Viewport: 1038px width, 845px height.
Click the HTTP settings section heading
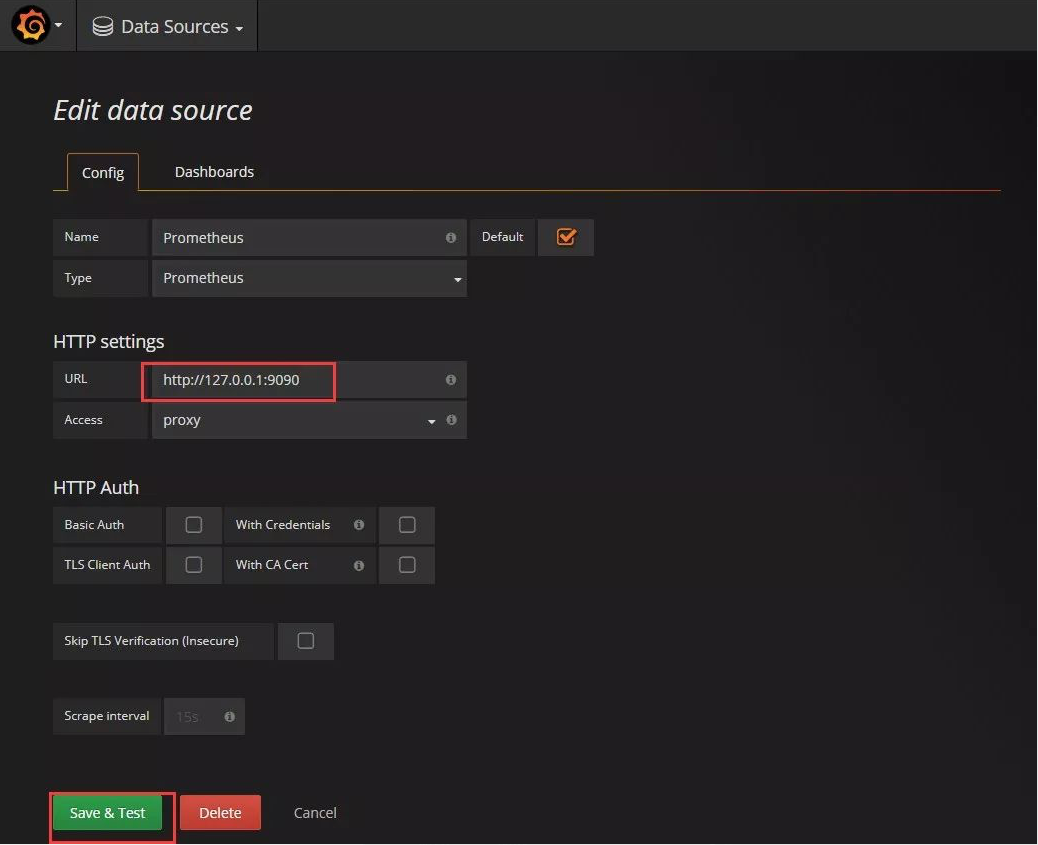click(109, 342)
